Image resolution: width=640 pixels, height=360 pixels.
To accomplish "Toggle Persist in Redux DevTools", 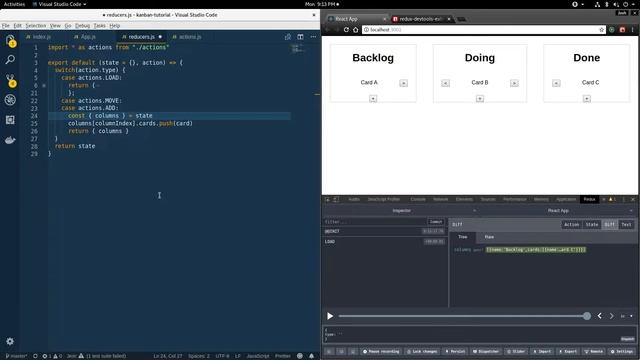I will (455, 351).
